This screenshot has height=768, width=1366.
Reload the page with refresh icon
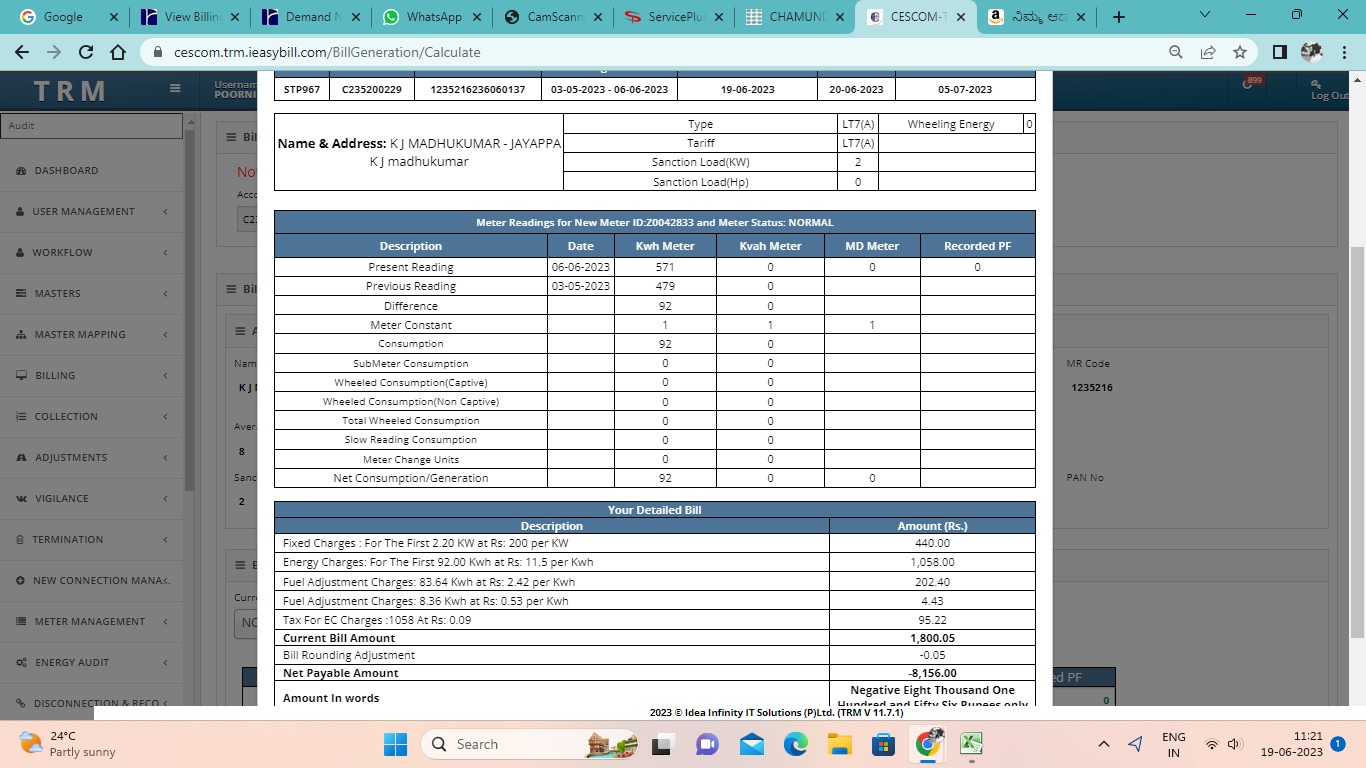click(x=86, y=52)
